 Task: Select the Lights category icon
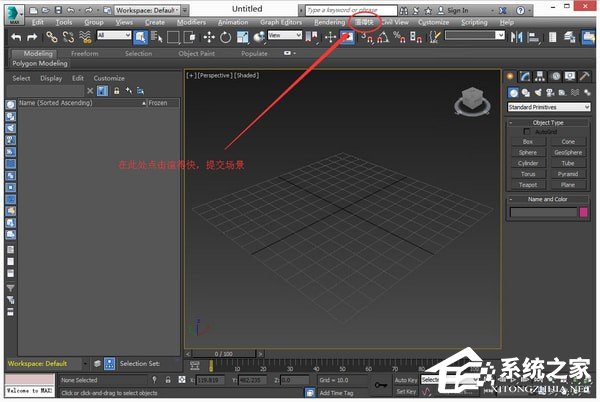pyautogui.click(x=537, y=92)
